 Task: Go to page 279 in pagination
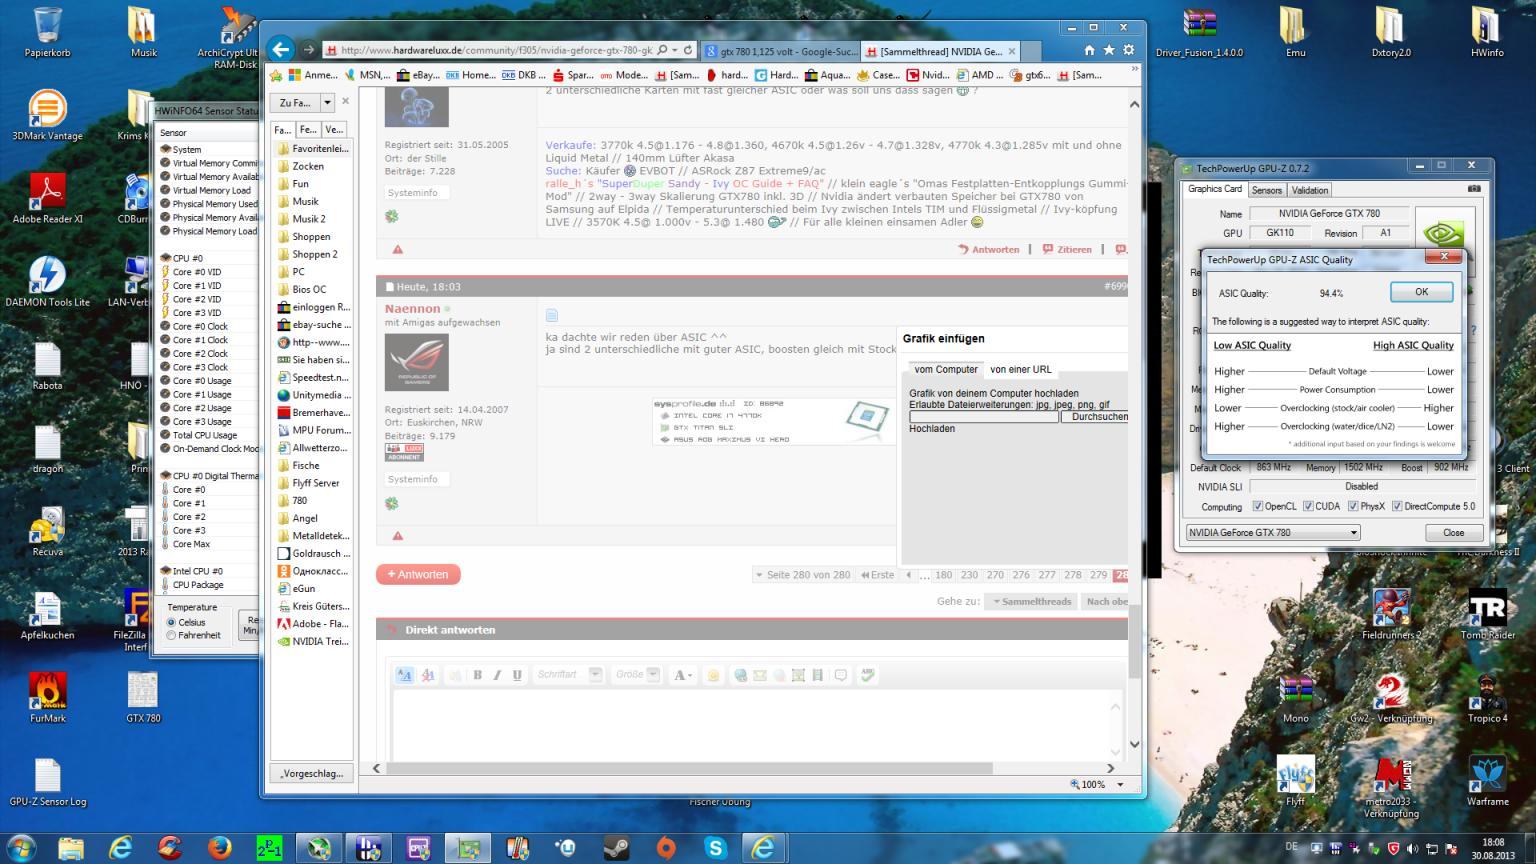(1098, 575)
